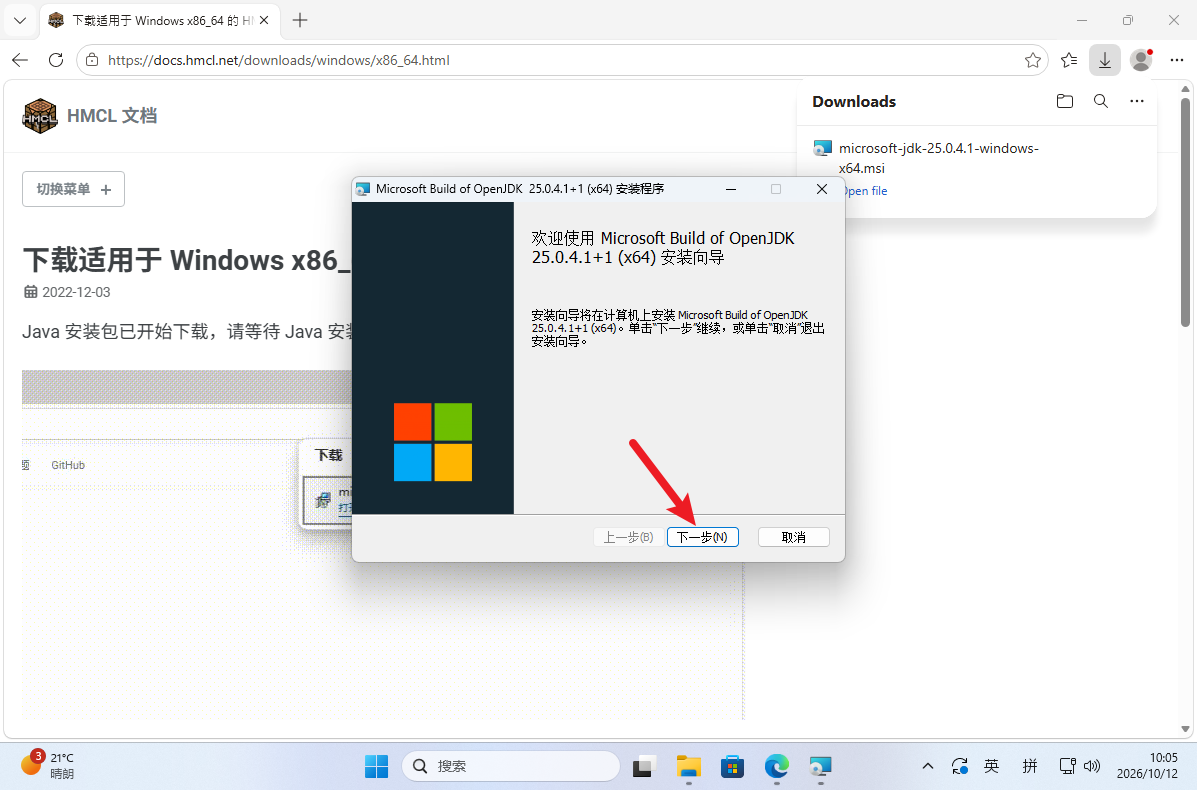Open the volume tray icon
This screenshot has width=1197, height=790.
[1092, 766]
